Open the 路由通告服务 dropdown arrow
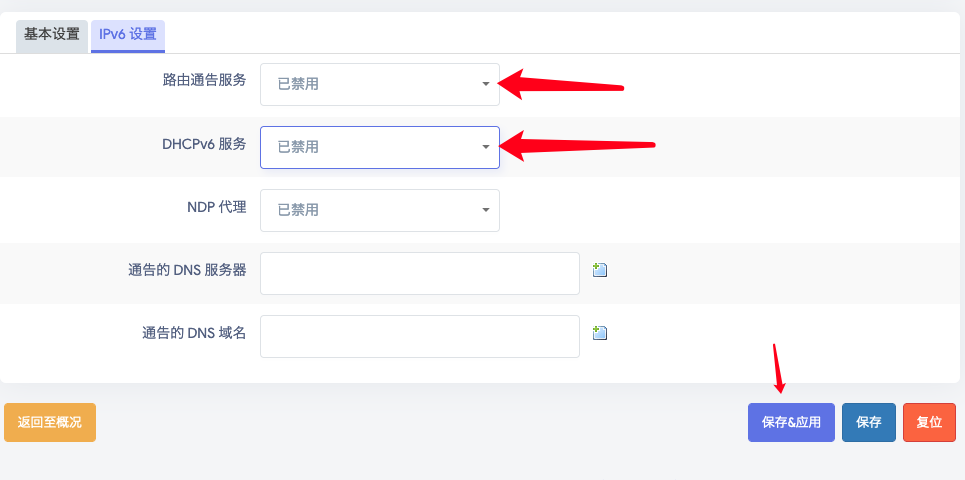 pyautogui.click(x=486, y=84)
